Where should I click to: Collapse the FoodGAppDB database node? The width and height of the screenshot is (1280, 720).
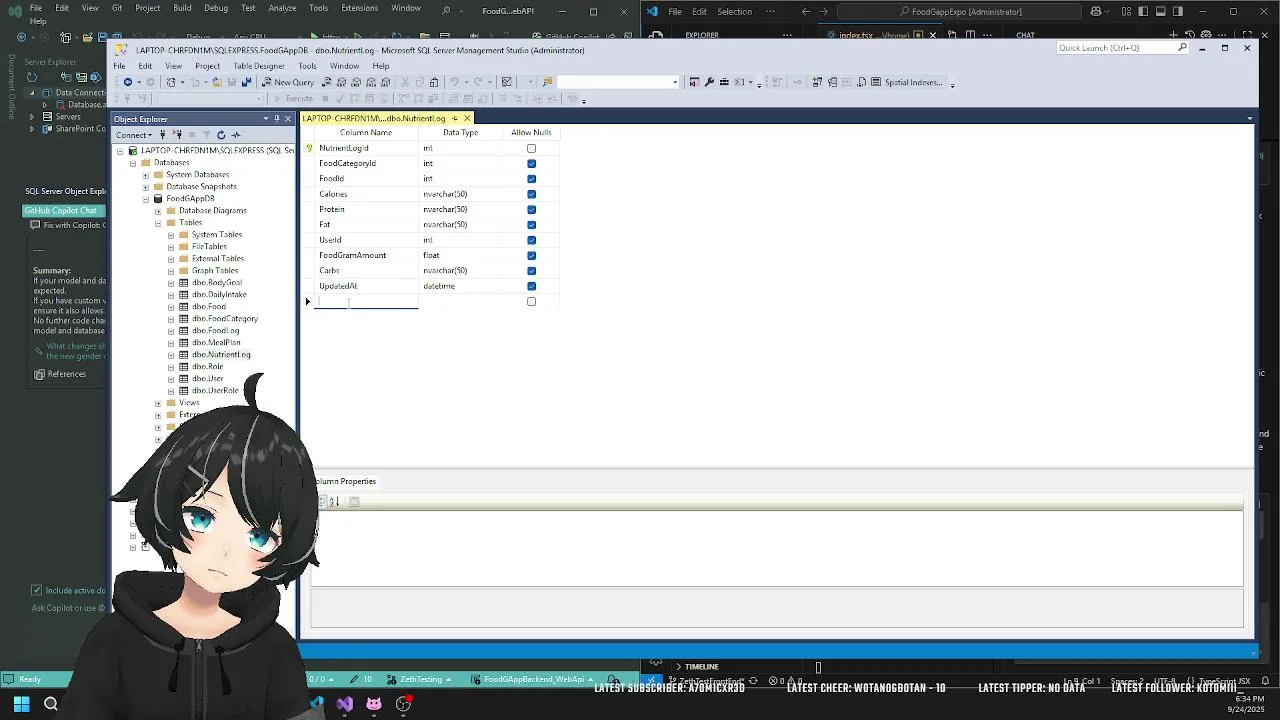pyautogui.click(x=145, y=199)
